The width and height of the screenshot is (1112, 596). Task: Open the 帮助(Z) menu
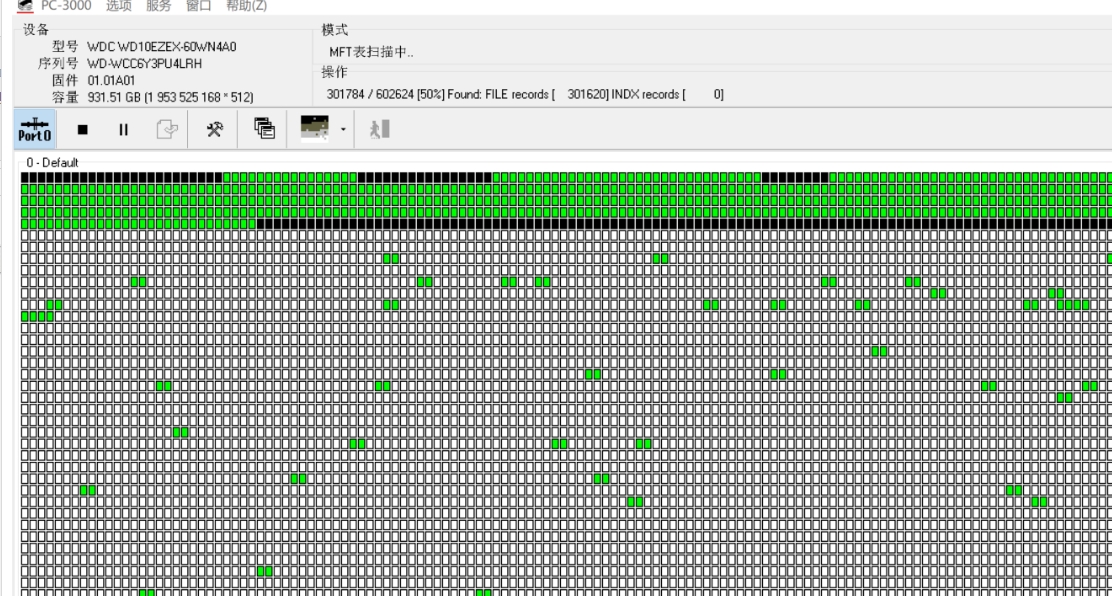point(247,6)
